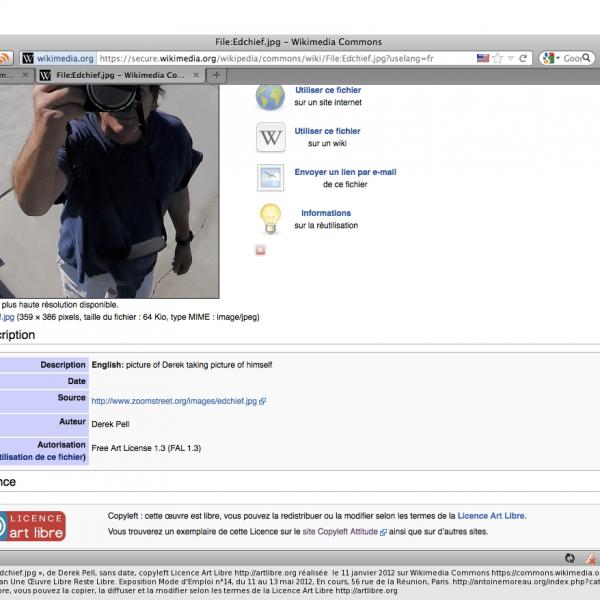This screenshot has width=600, height=600.
Task: Click the sync arrows icon in status bar
Action: click(570, 558)
